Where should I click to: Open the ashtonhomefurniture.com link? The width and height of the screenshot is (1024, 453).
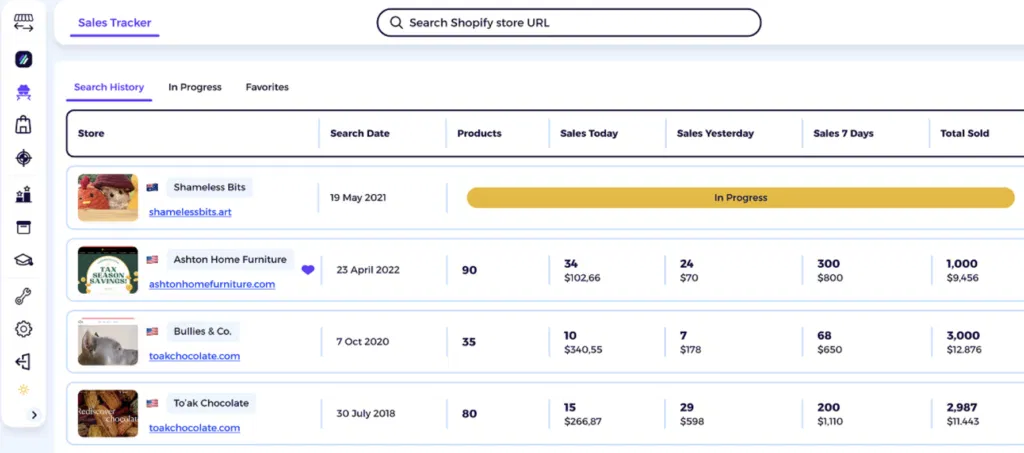[x=212, y=285]
